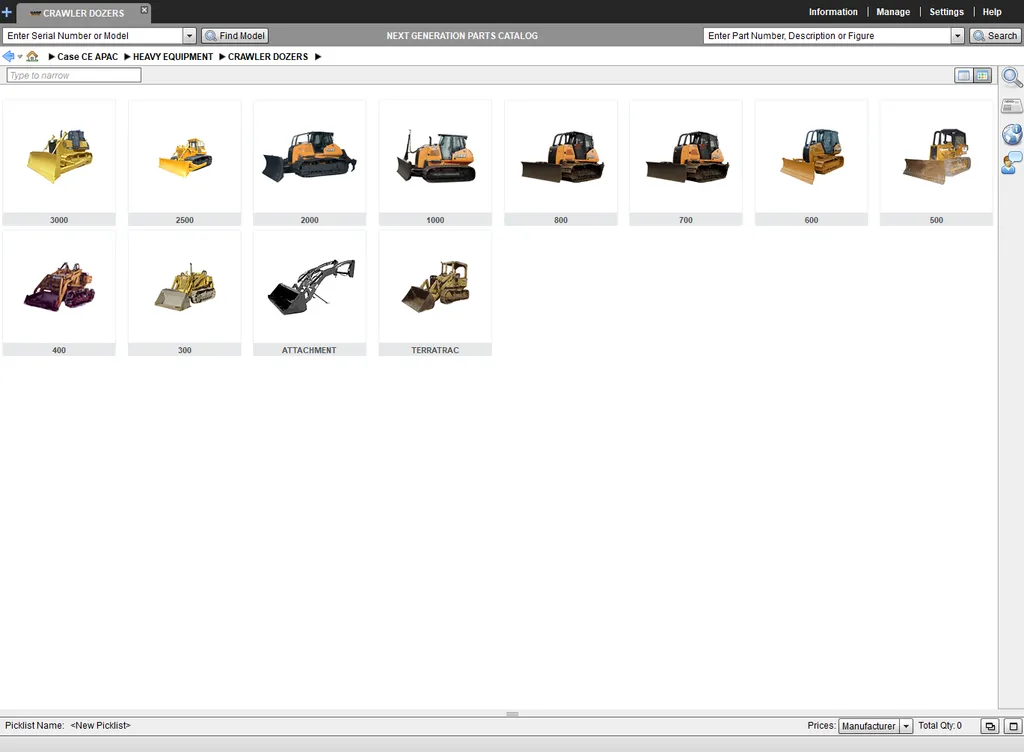Click the restore picklist panel icon
1024x752 pixels.
tap(990, 726)
